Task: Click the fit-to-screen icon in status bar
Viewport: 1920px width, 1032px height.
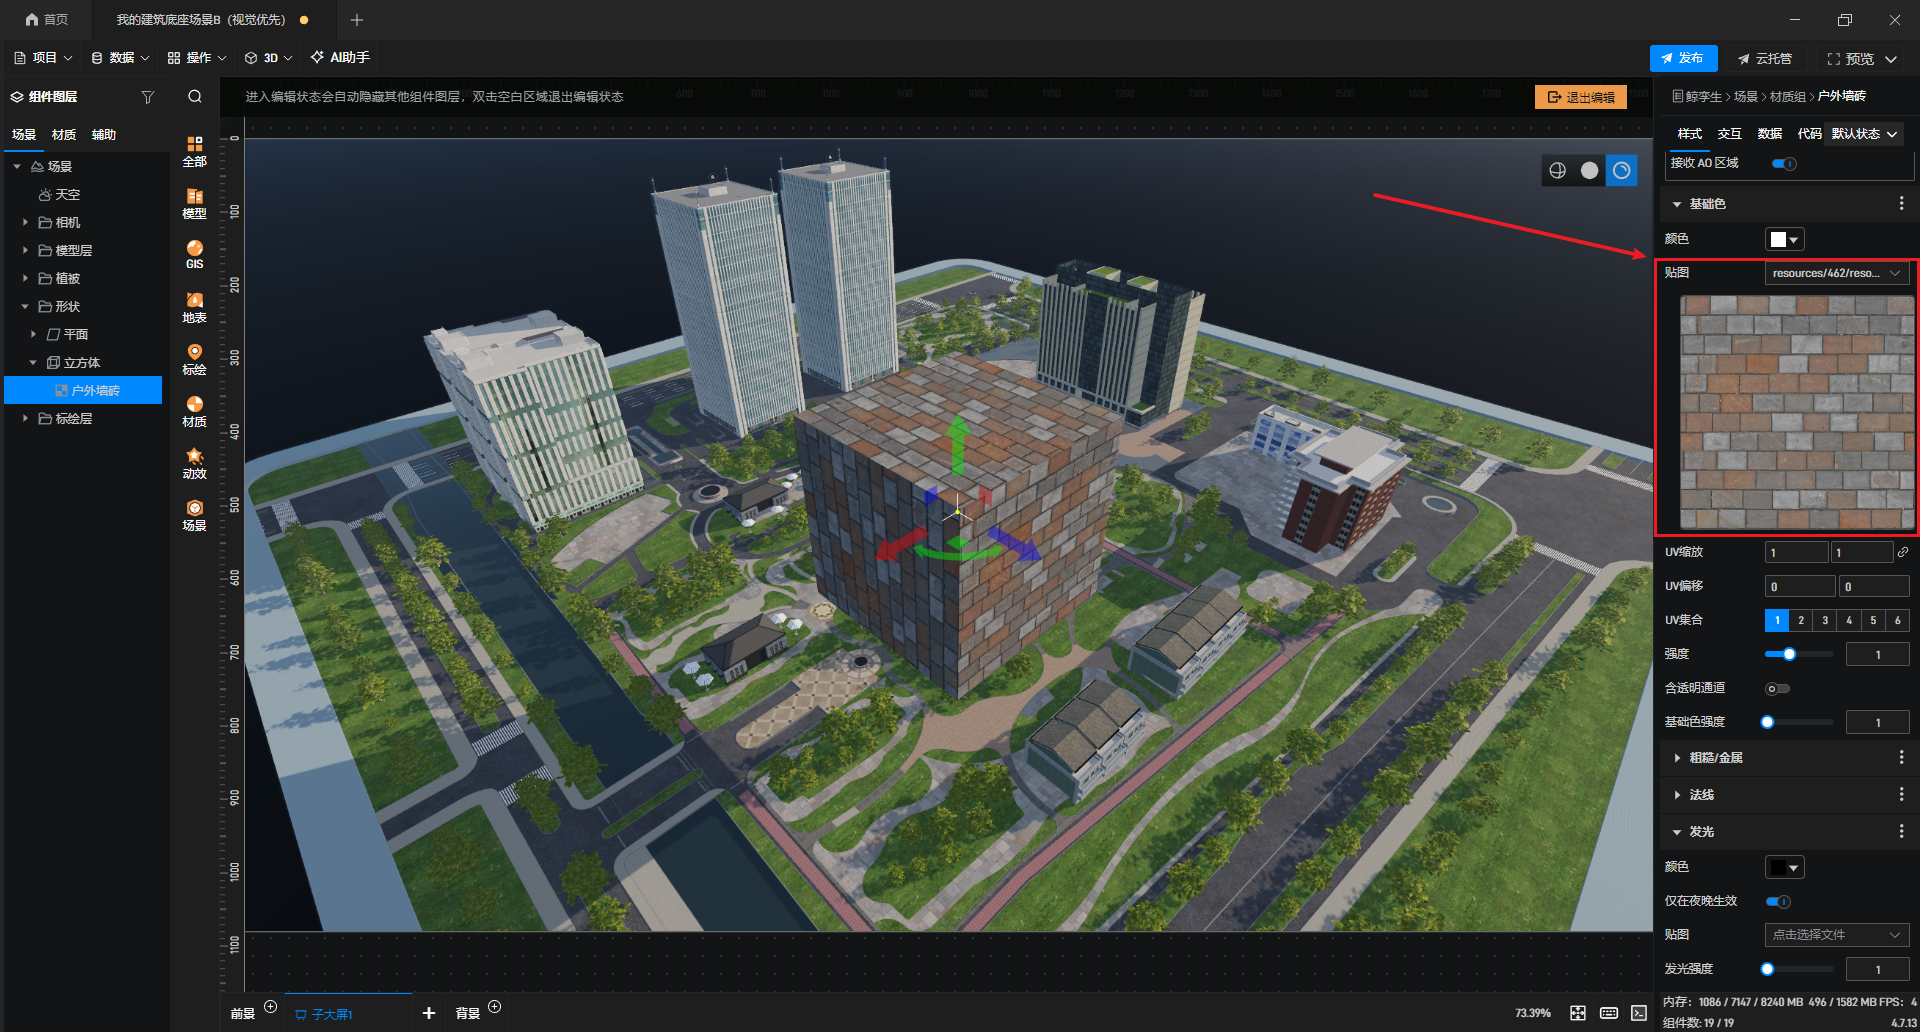Action: pyautogui.click(x=1578, y=1013)
